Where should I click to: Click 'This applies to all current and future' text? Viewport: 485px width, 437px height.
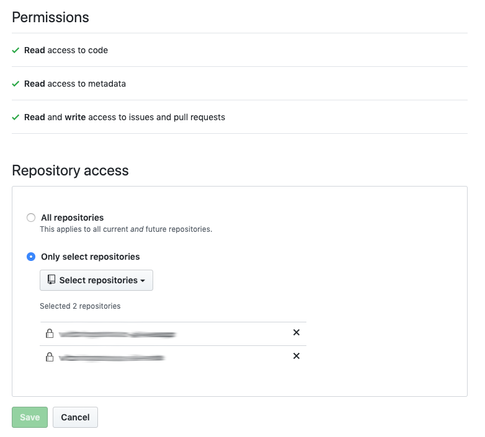(126, 229)
